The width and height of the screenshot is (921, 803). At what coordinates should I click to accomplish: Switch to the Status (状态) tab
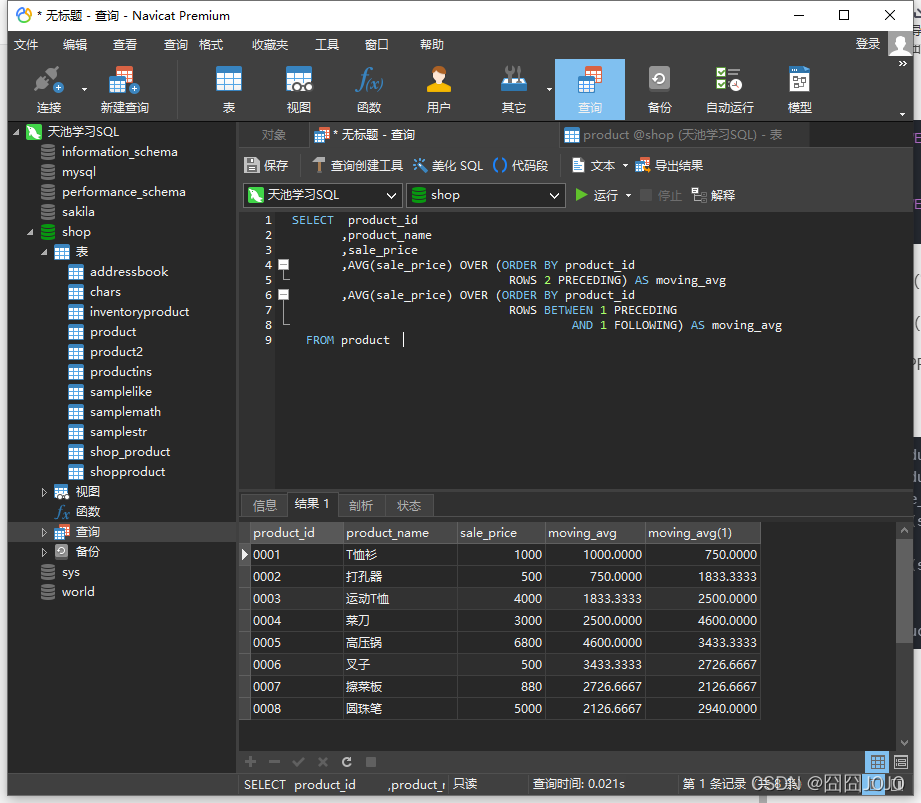coord(409,505)
